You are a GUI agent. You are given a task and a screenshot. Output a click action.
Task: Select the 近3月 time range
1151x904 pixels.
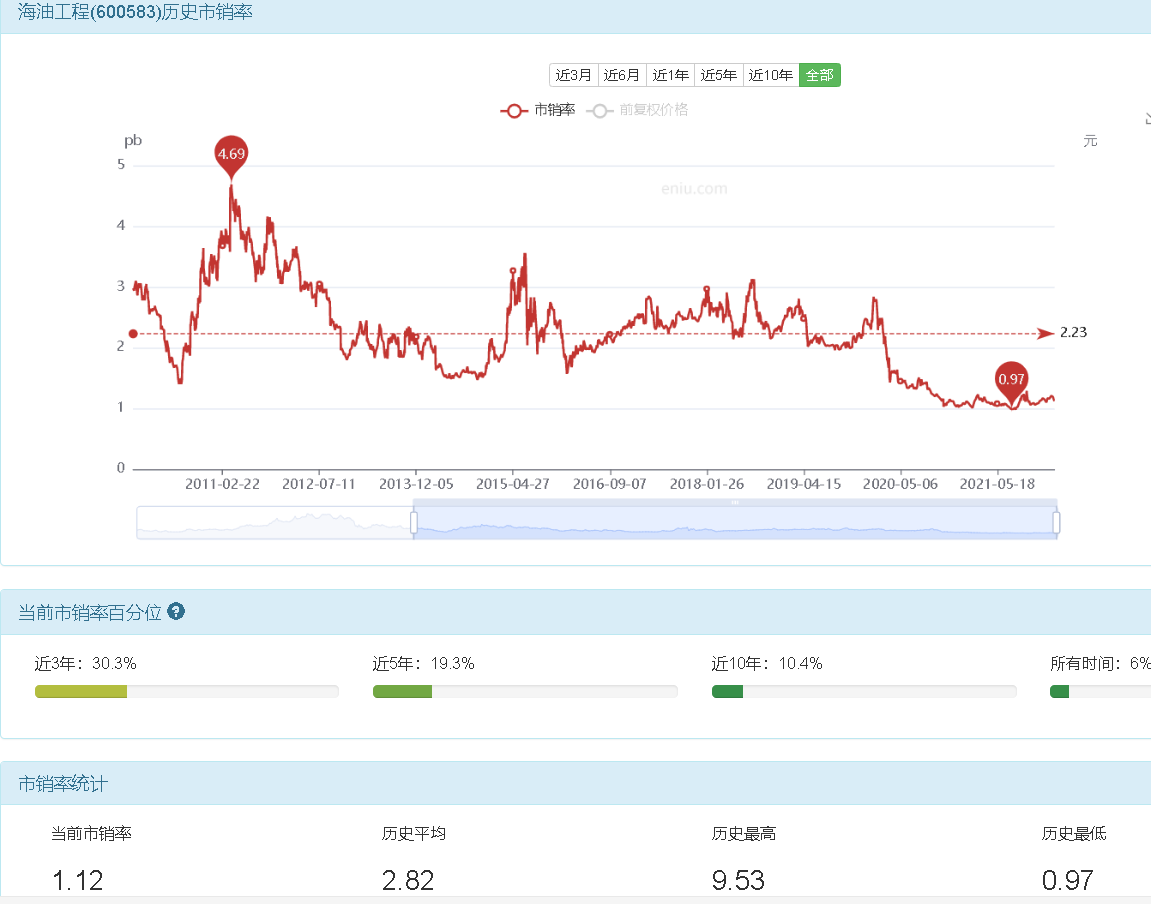(x=573, y=75)
